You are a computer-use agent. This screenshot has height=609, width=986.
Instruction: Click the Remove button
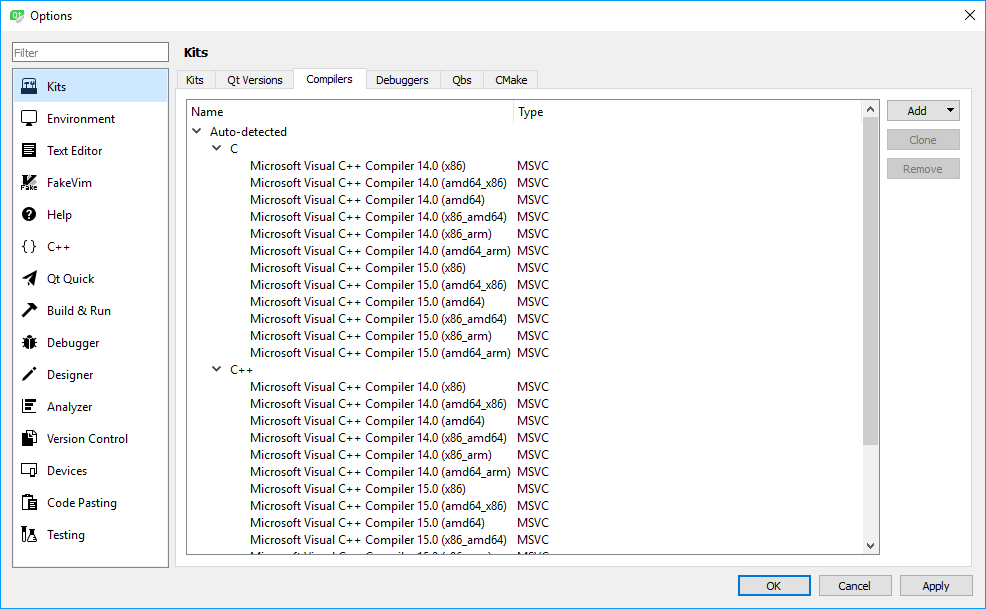923,169
